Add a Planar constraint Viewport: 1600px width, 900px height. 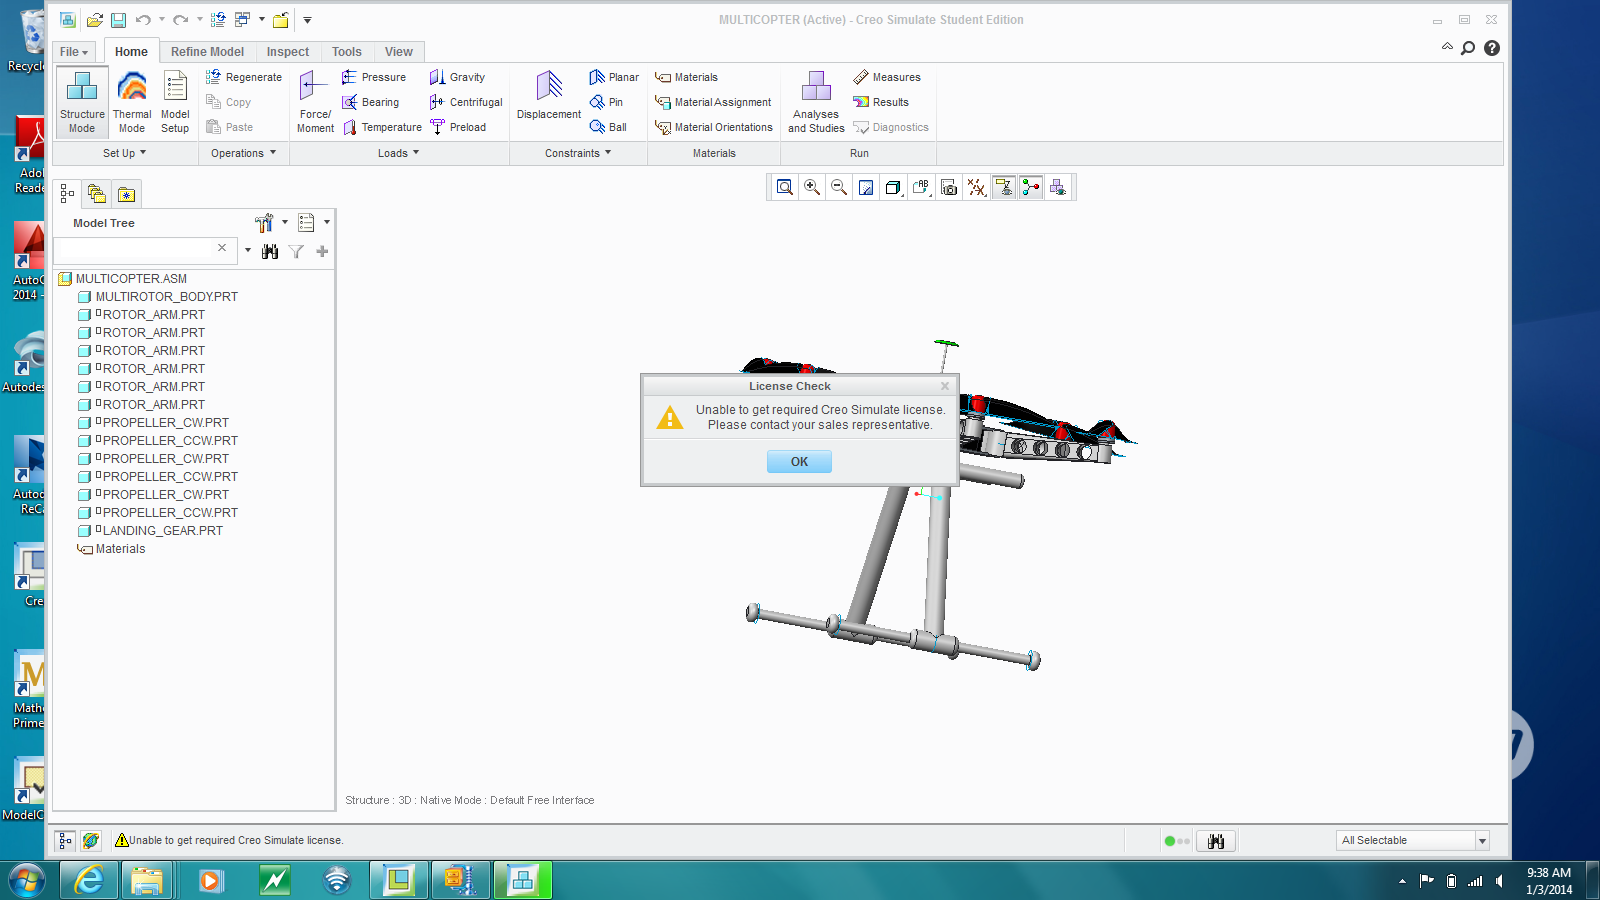click(614, 77)
